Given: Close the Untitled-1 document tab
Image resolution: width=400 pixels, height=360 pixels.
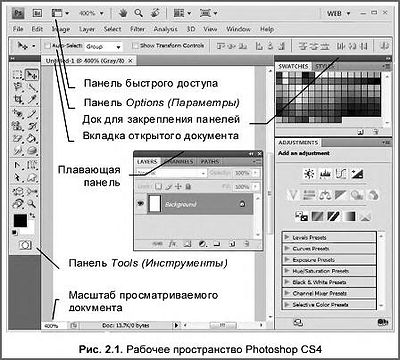Looking at the screenshot, I should (130, 61).
